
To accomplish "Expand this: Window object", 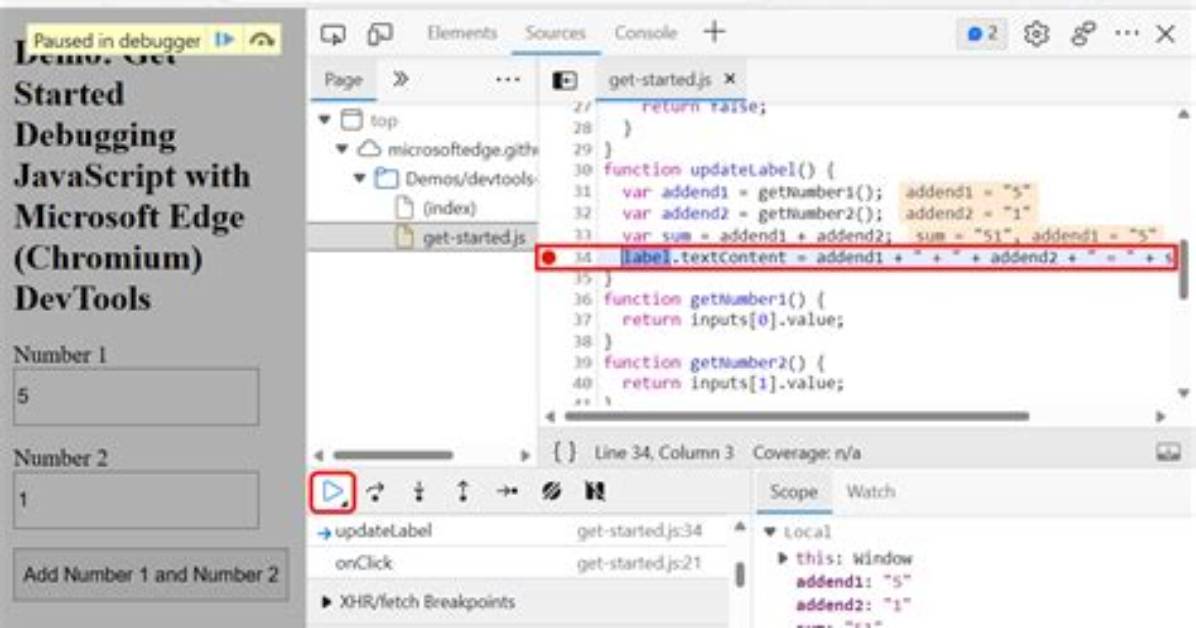I will click(x=782, y=558).
